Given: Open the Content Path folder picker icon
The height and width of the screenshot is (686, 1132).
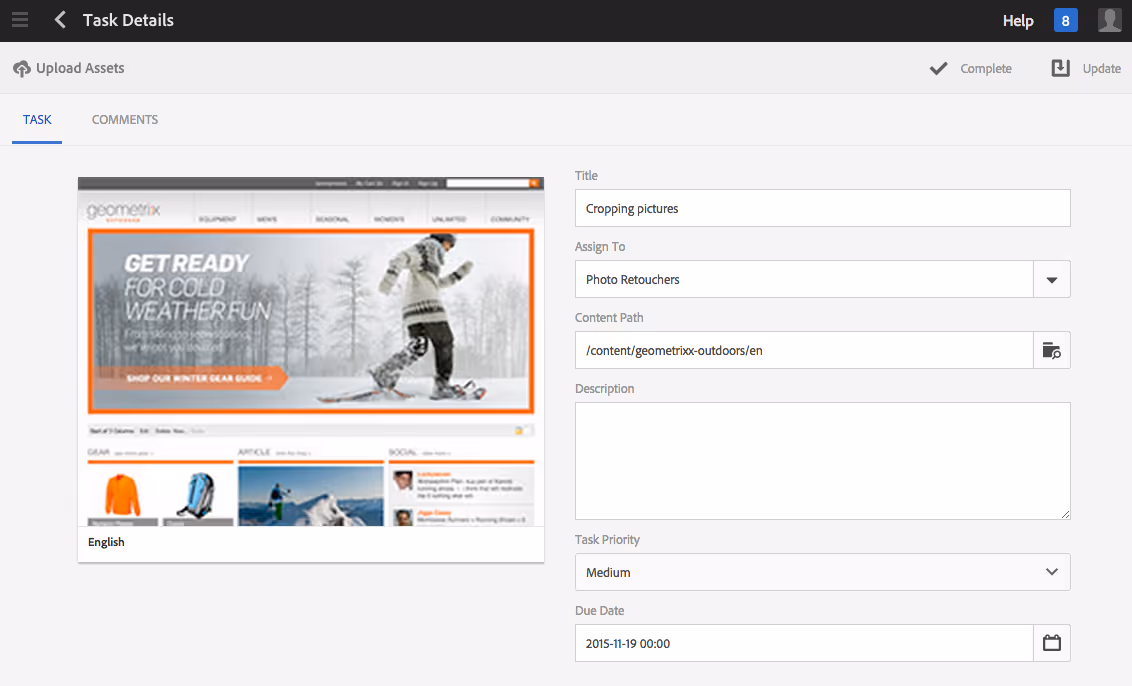Looking at the screenshot, I should pos(1051,350).
